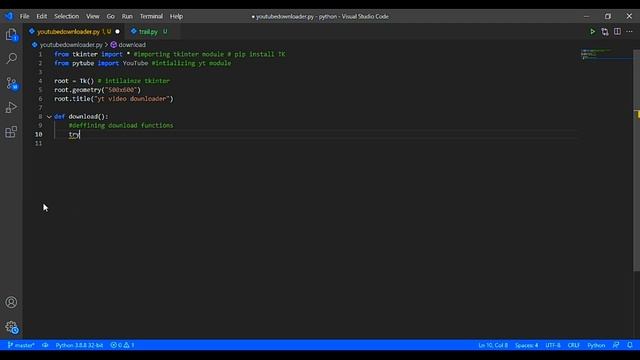The width and height of the screenshot is (640, 360).
Task: Split the editor right
Action: [617, 31]
